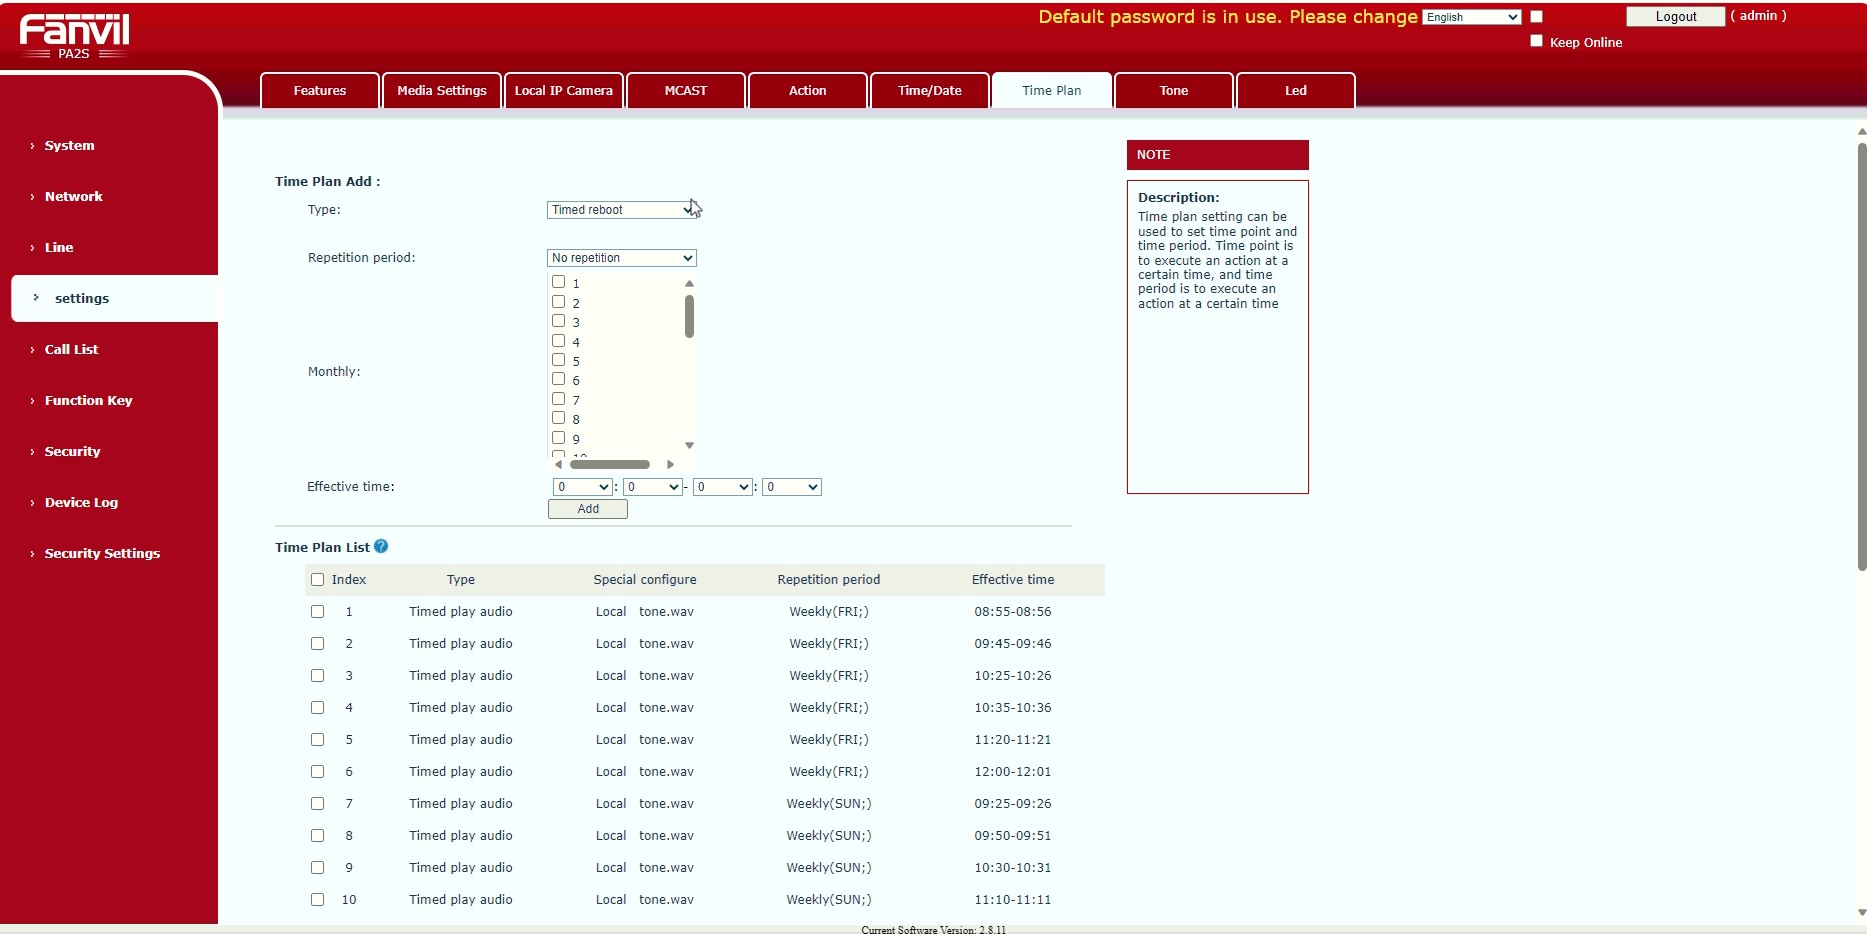1867x934 pixels.
Task: Enable the Keep Online checkbox
Action: (1535, 39)
